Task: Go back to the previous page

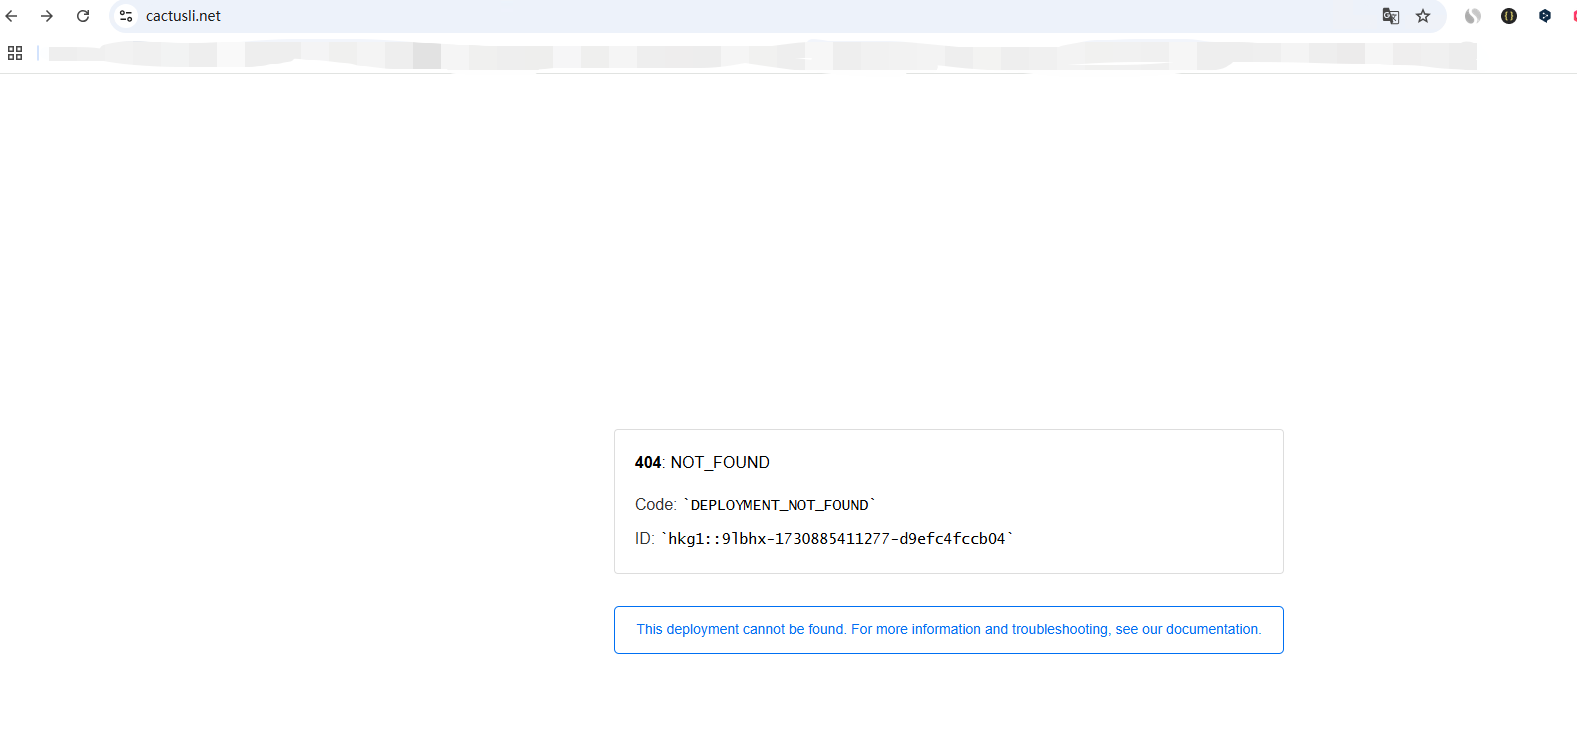Action: point(12,16)
